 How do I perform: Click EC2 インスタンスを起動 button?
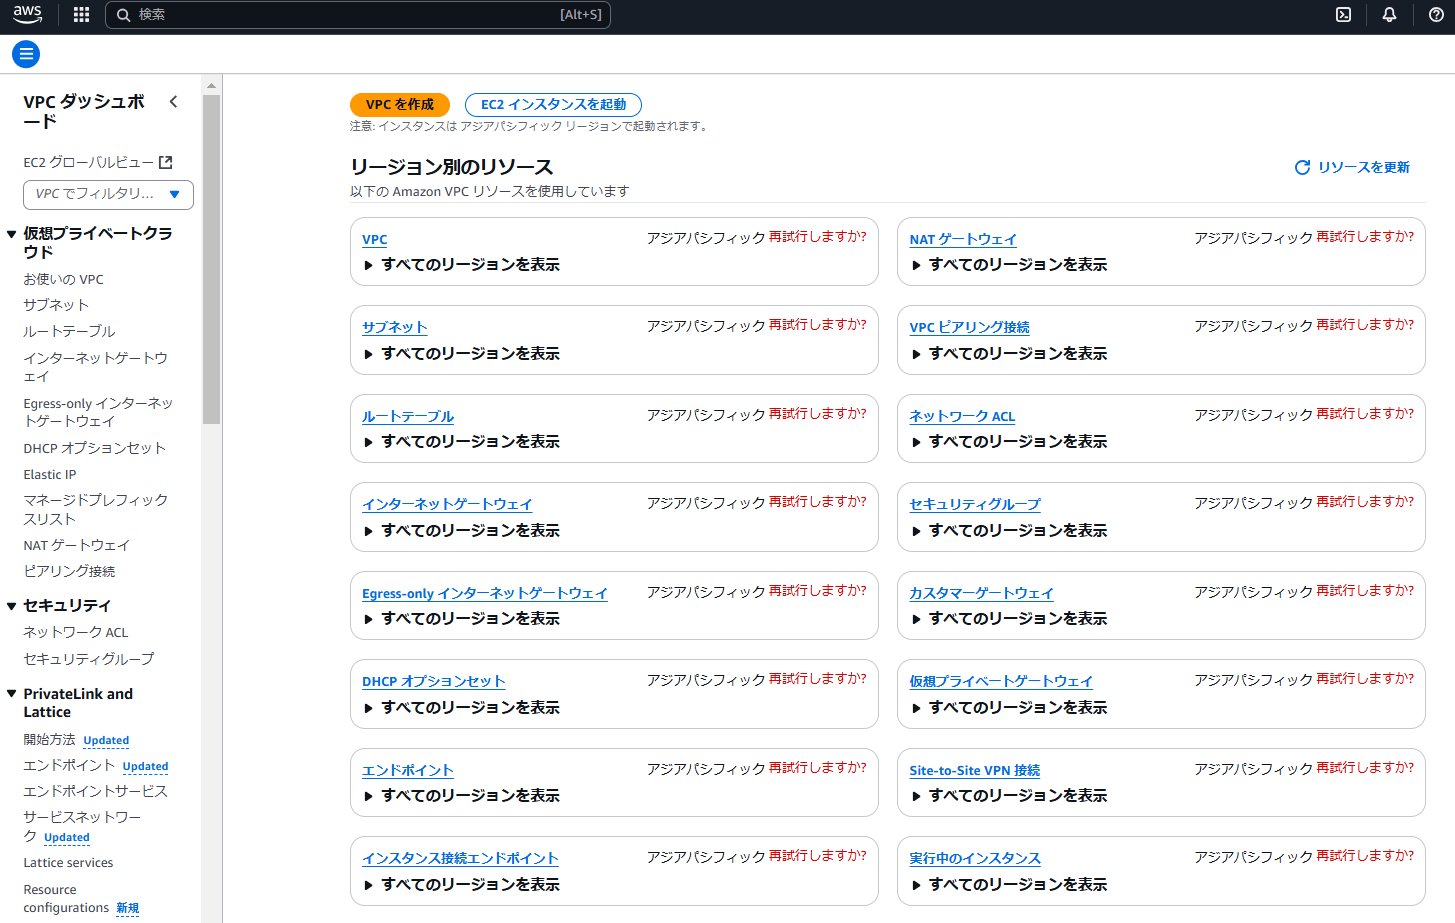(x=553, y=105)
